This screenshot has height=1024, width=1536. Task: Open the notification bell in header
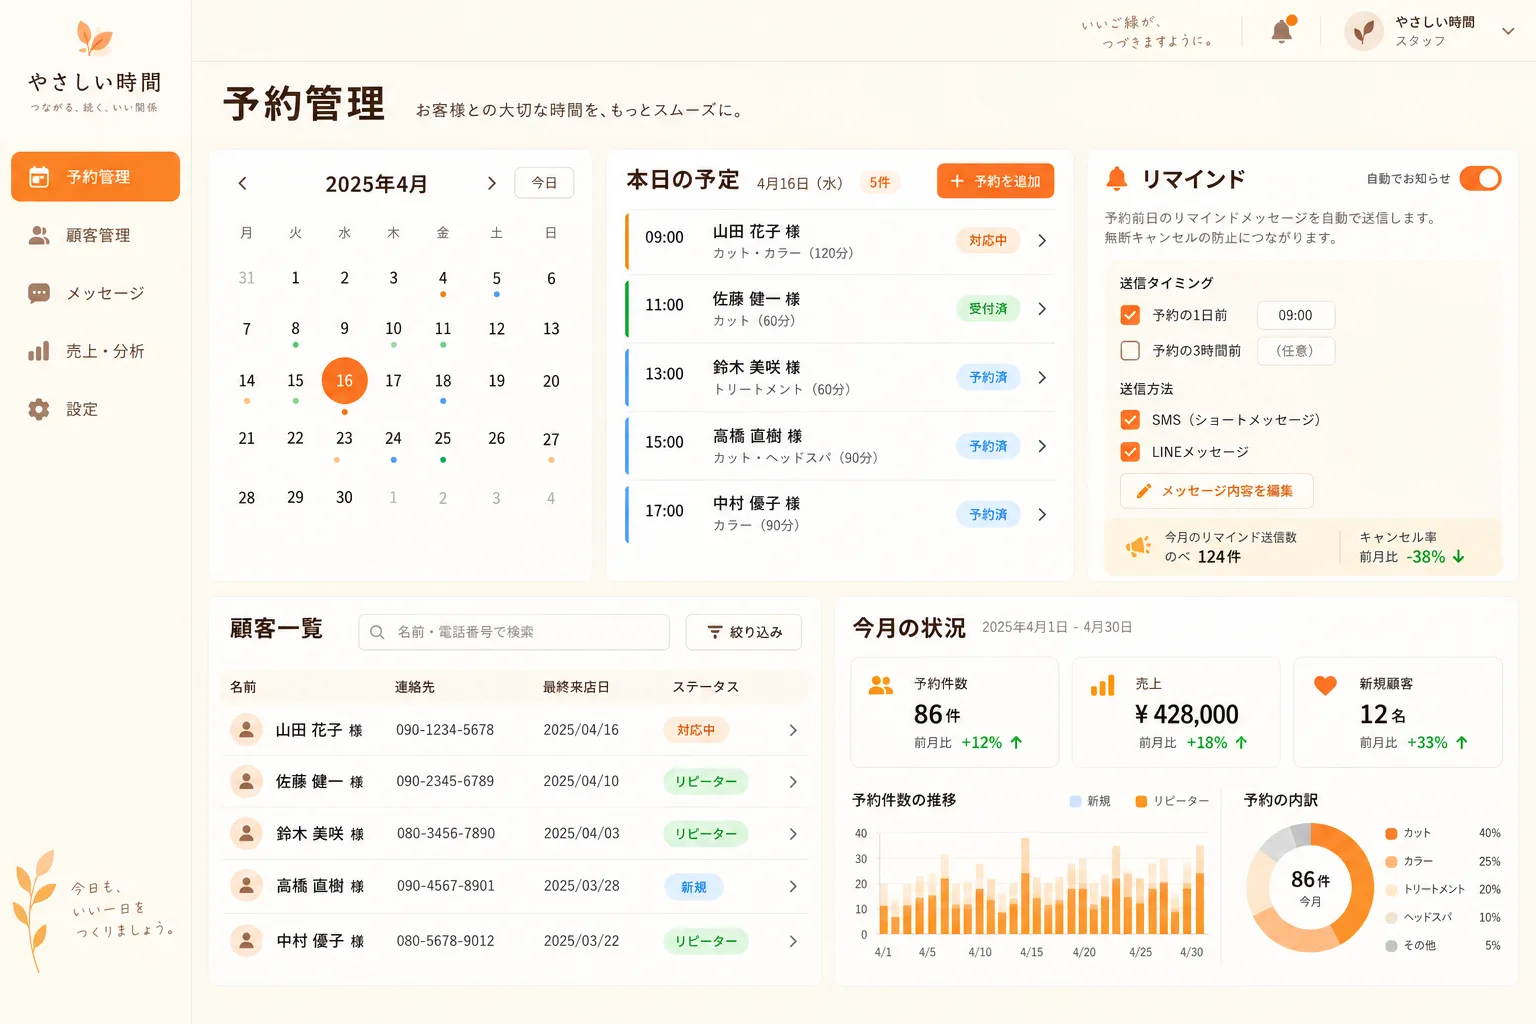click(x=1282, y=31)
